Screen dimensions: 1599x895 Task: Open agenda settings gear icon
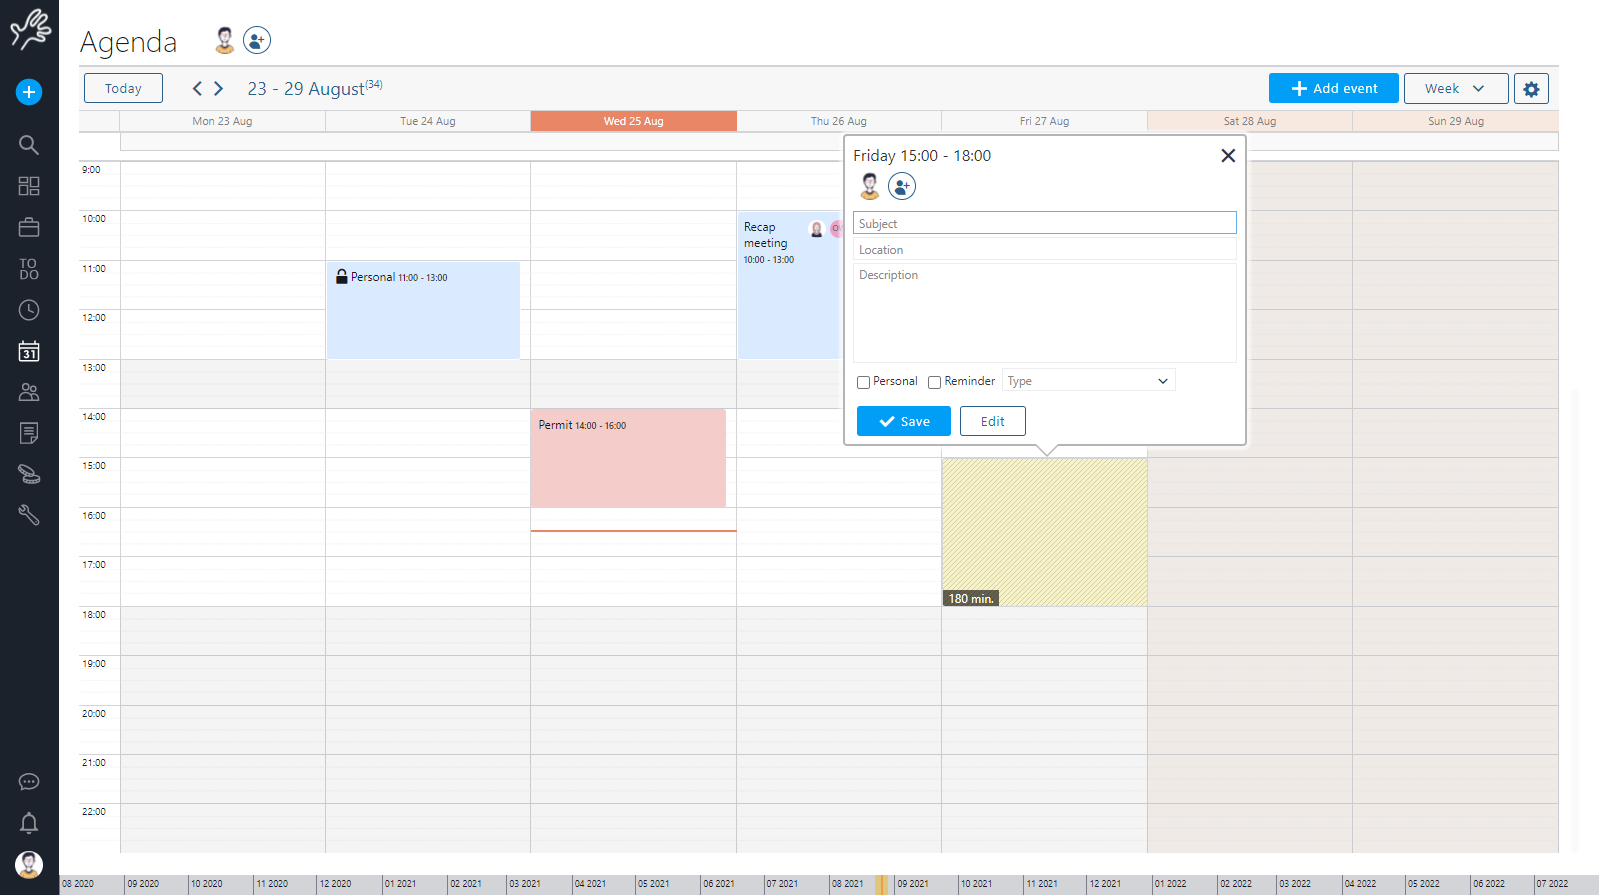(x=1531, y=89)
